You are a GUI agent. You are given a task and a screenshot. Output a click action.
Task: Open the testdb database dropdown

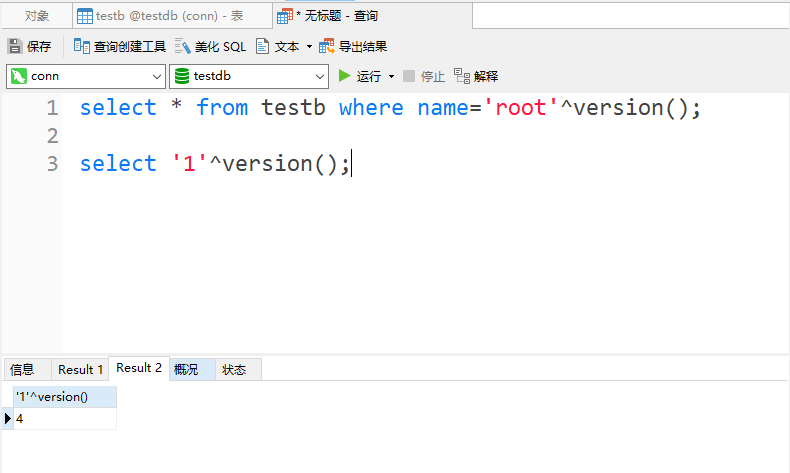[x=320, y=76]
